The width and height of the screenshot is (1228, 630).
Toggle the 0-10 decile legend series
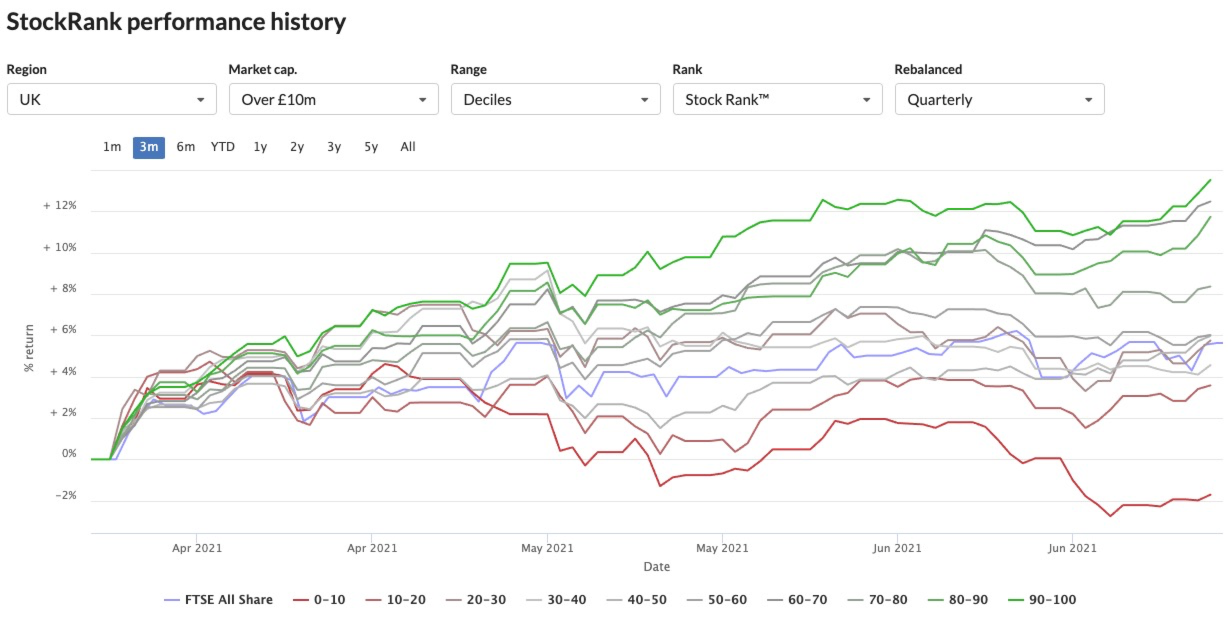click(x=320, y=600)
